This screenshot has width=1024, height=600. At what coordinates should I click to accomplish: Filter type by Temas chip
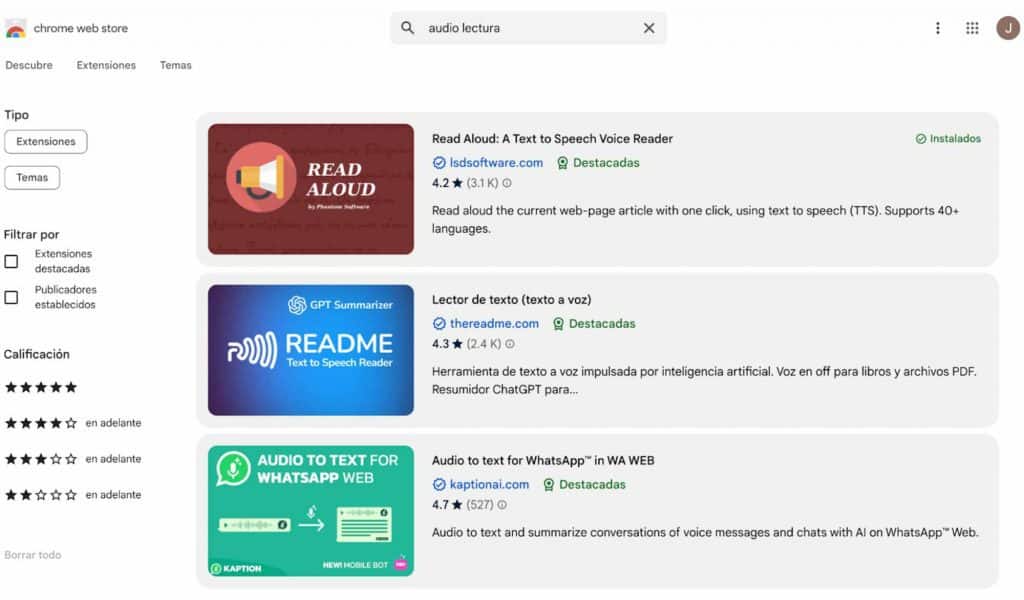point(32,178)
